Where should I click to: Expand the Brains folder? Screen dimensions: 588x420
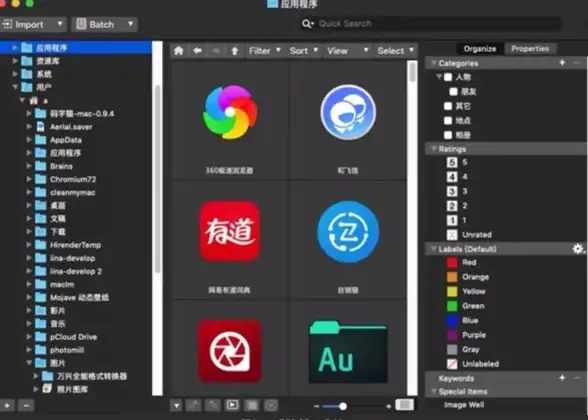(29, 166)
